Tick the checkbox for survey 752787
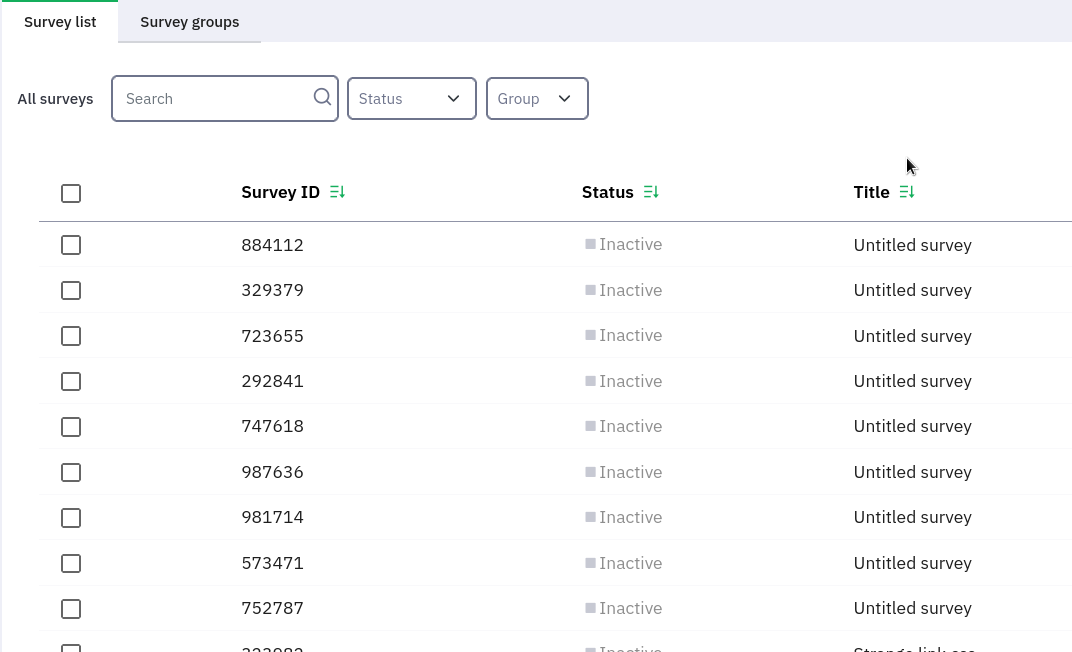The width and height of the screenshot is (1072, 652). coord(71,609)
